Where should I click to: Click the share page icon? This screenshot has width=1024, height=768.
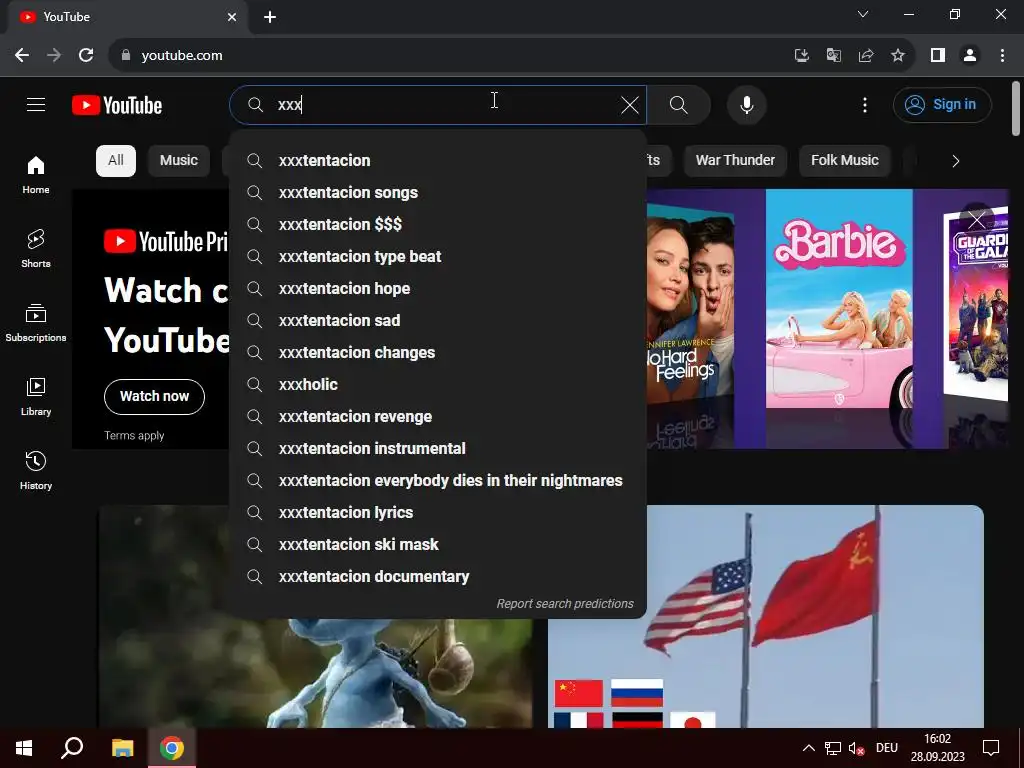pos(866,56)
